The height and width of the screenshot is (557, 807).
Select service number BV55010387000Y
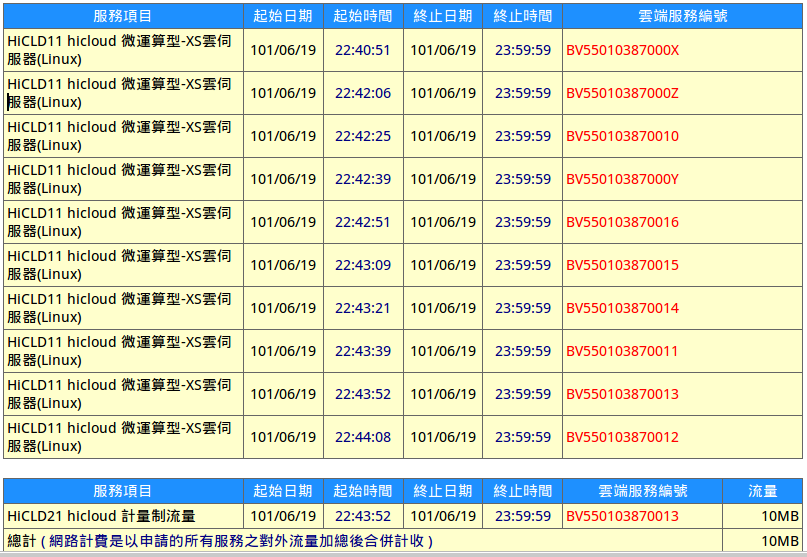(622, 179)
